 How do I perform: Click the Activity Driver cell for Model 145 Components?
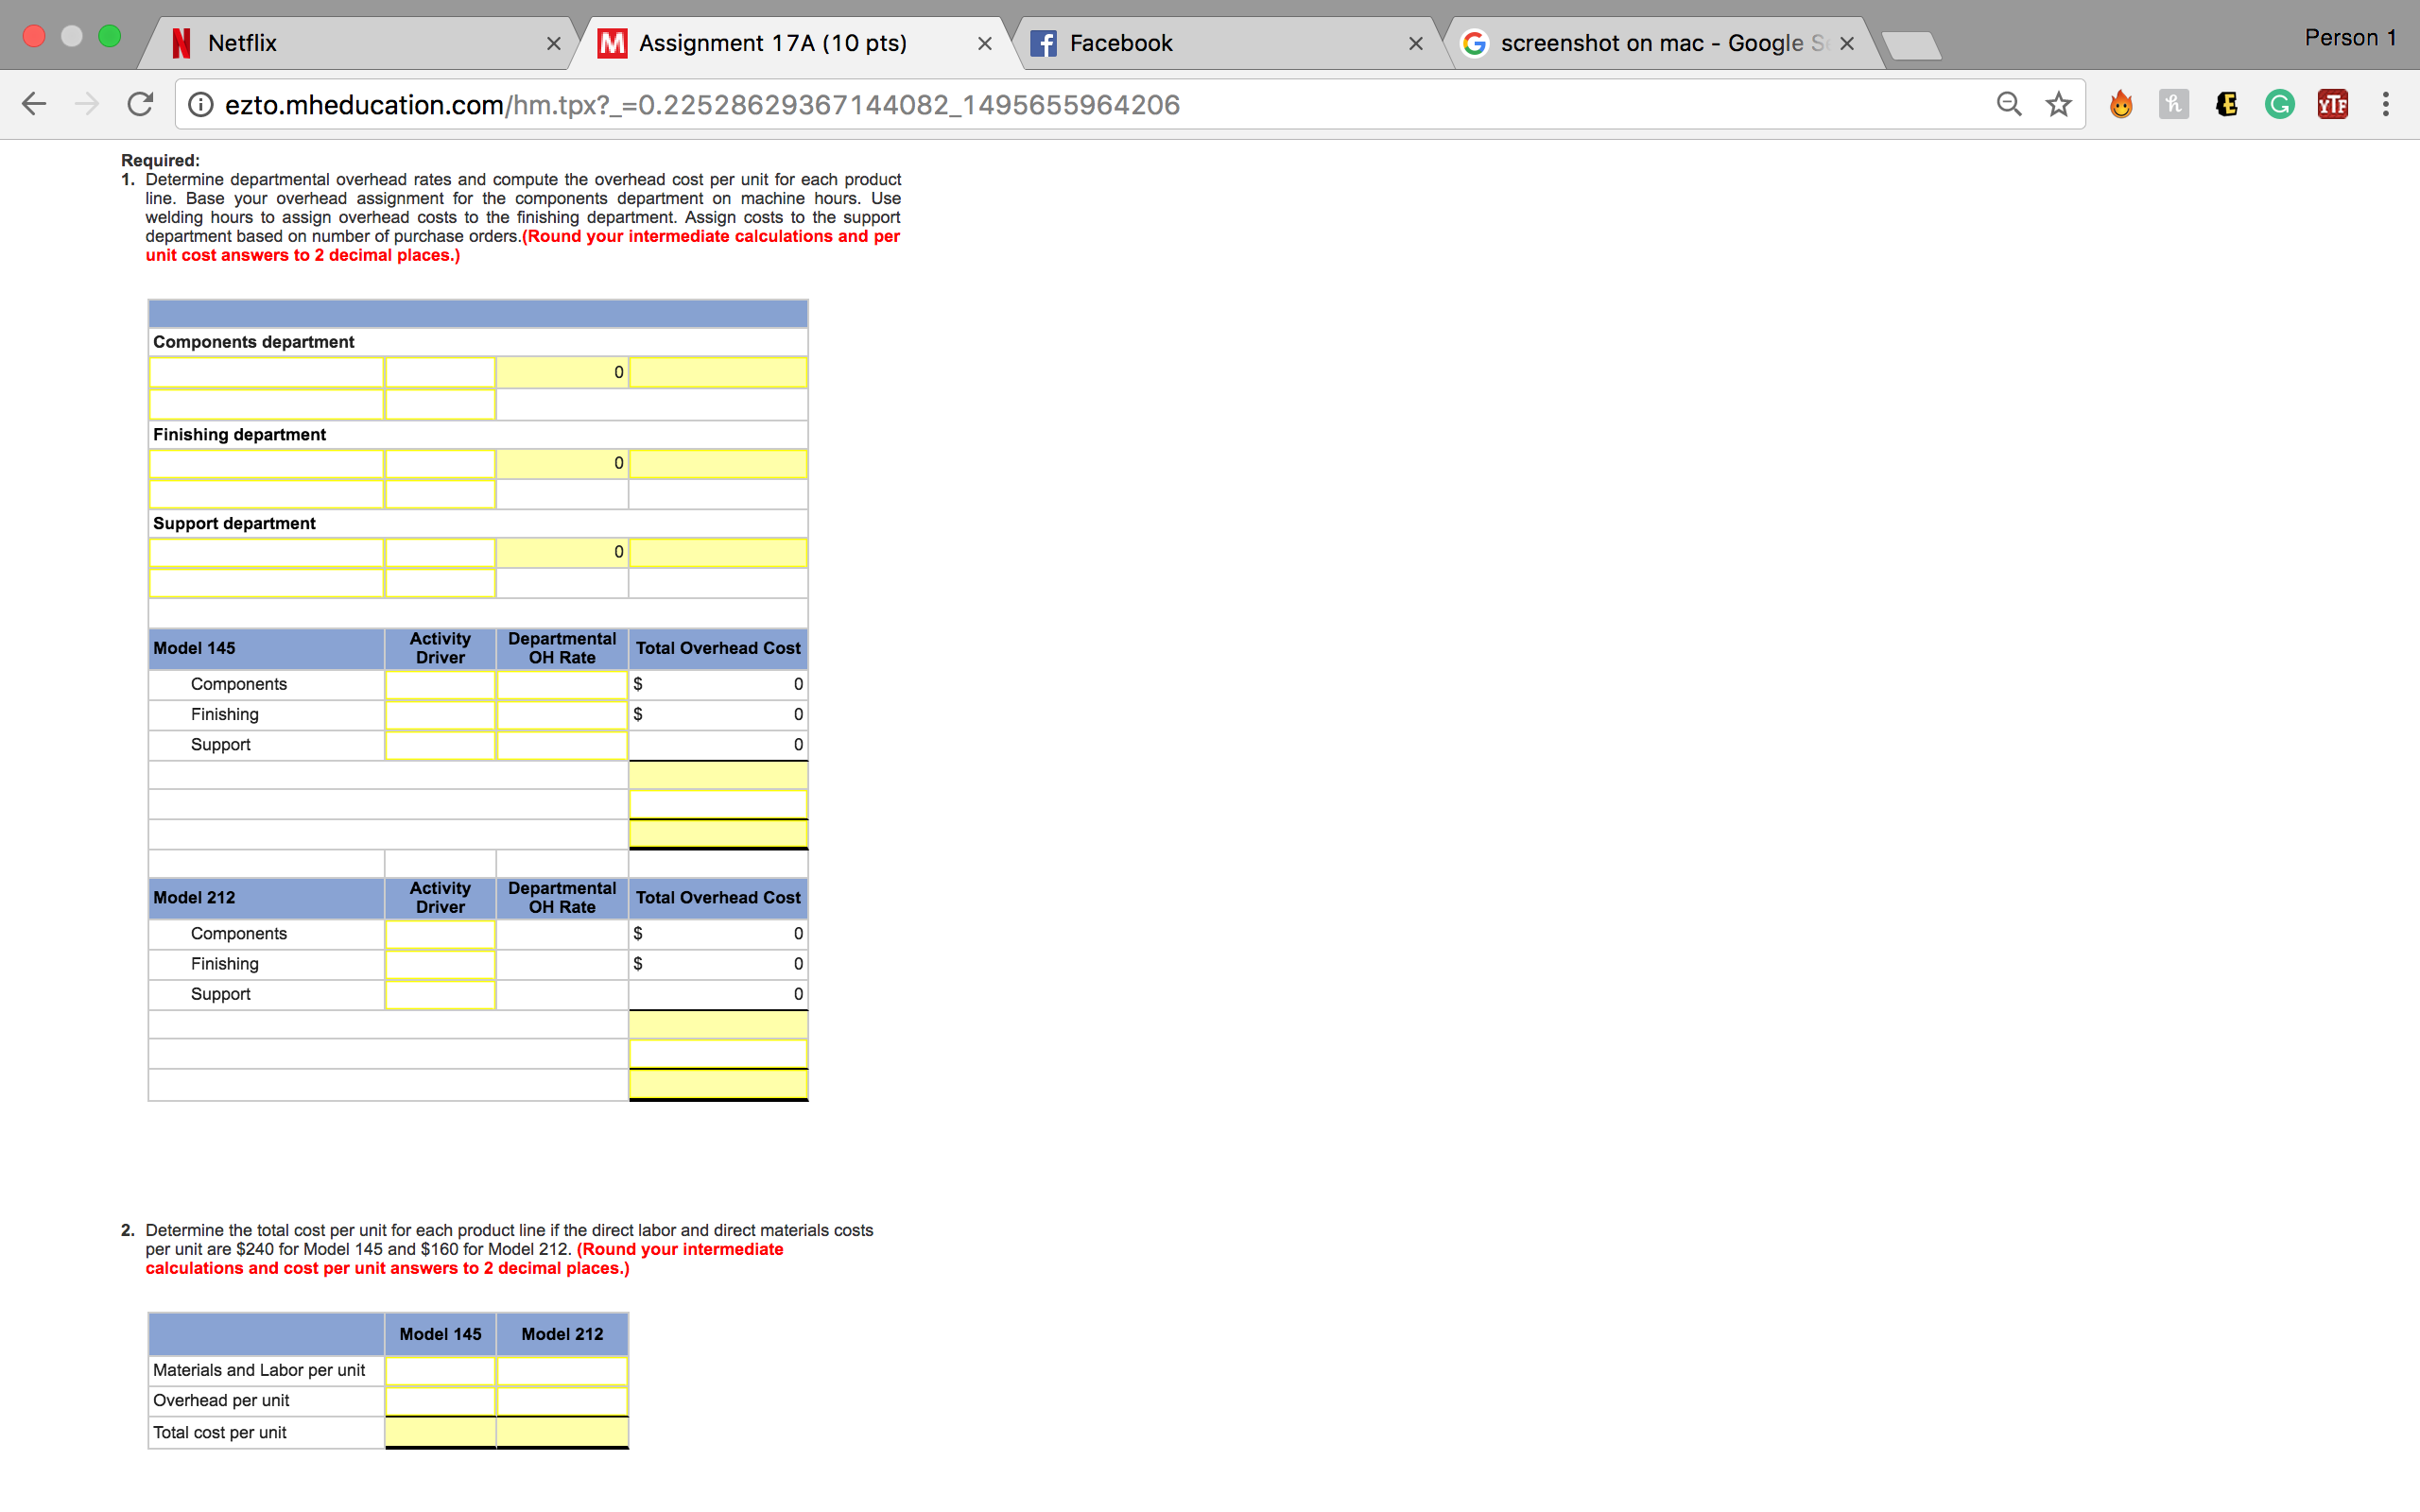[440, 684]
